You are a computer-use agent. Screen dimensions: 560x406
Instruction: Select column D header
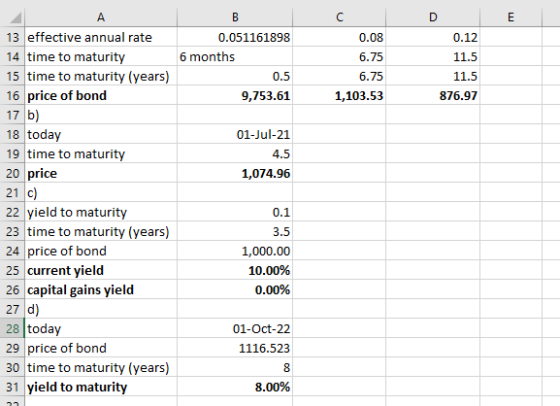(432, 17)
